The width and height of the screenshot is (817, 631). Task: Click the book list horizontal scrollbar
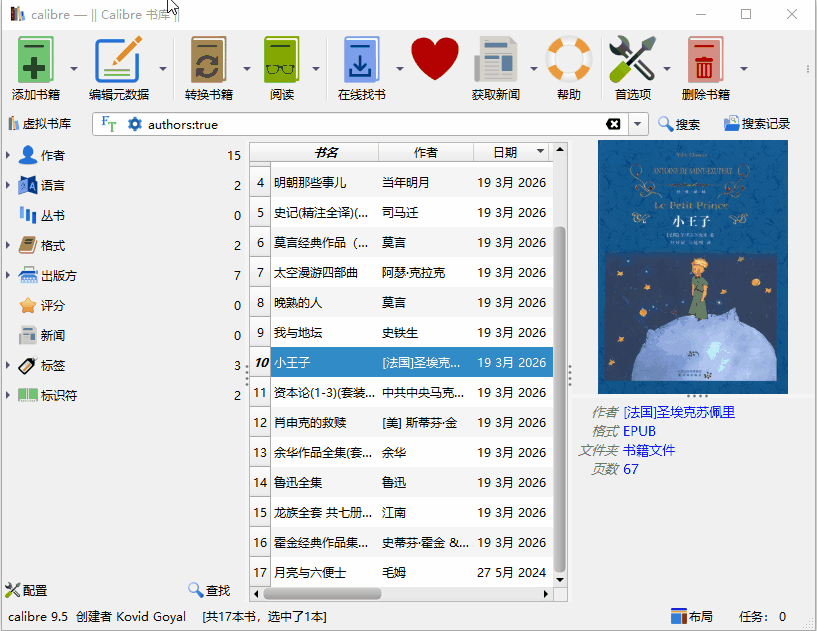coord(323,593)
